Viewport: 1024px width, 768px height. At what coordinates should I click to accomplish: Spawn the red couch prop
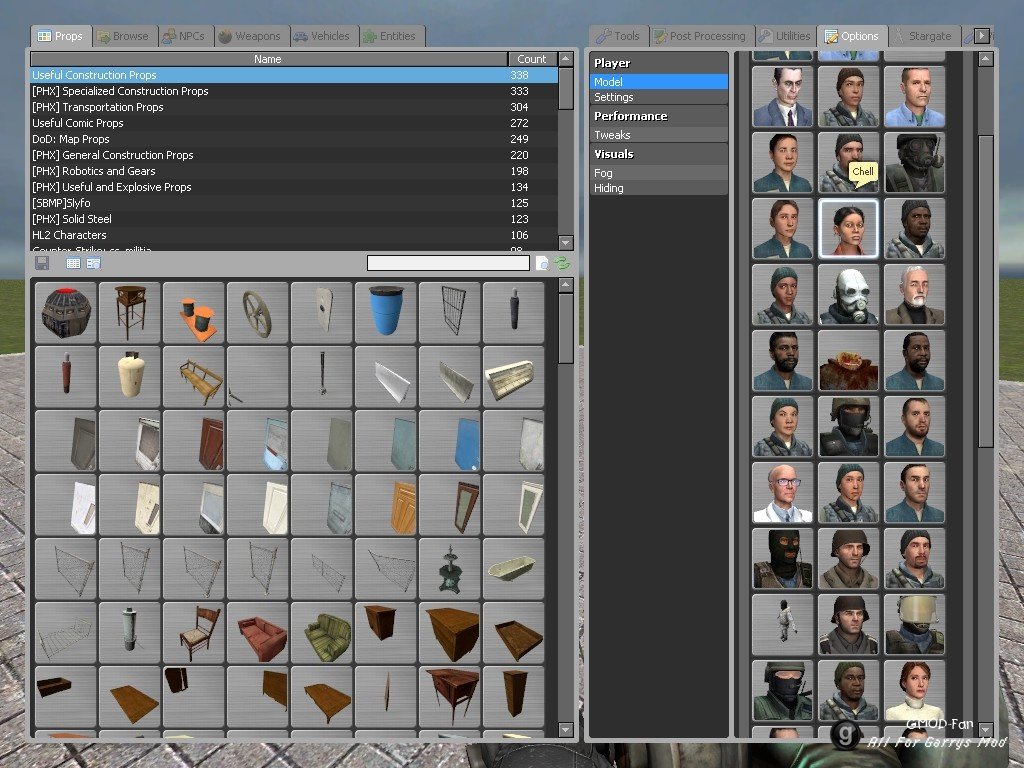pos(257,632)
